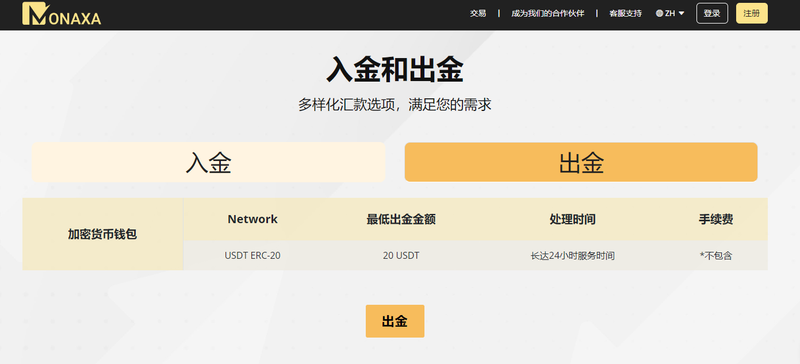This screenshot has height=364, width=800.
Task: Click the 最低出金金额 column header
Action: point(401,220)
